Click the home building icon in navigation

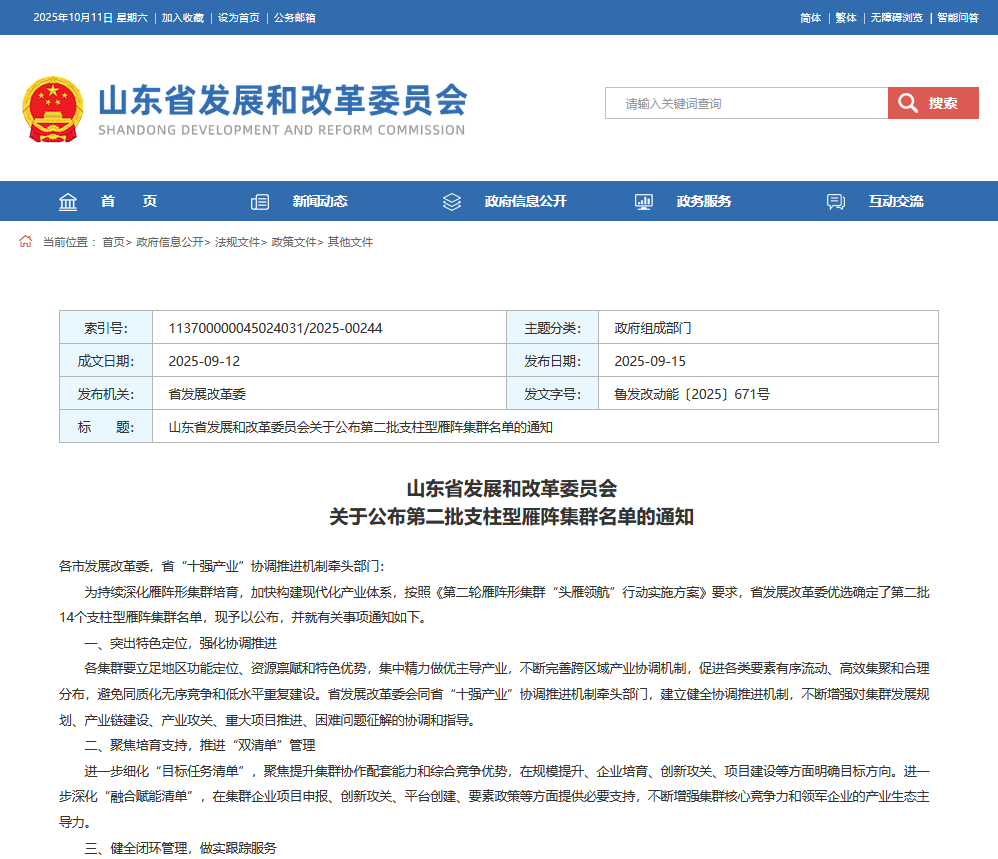(x=68, y=202)
